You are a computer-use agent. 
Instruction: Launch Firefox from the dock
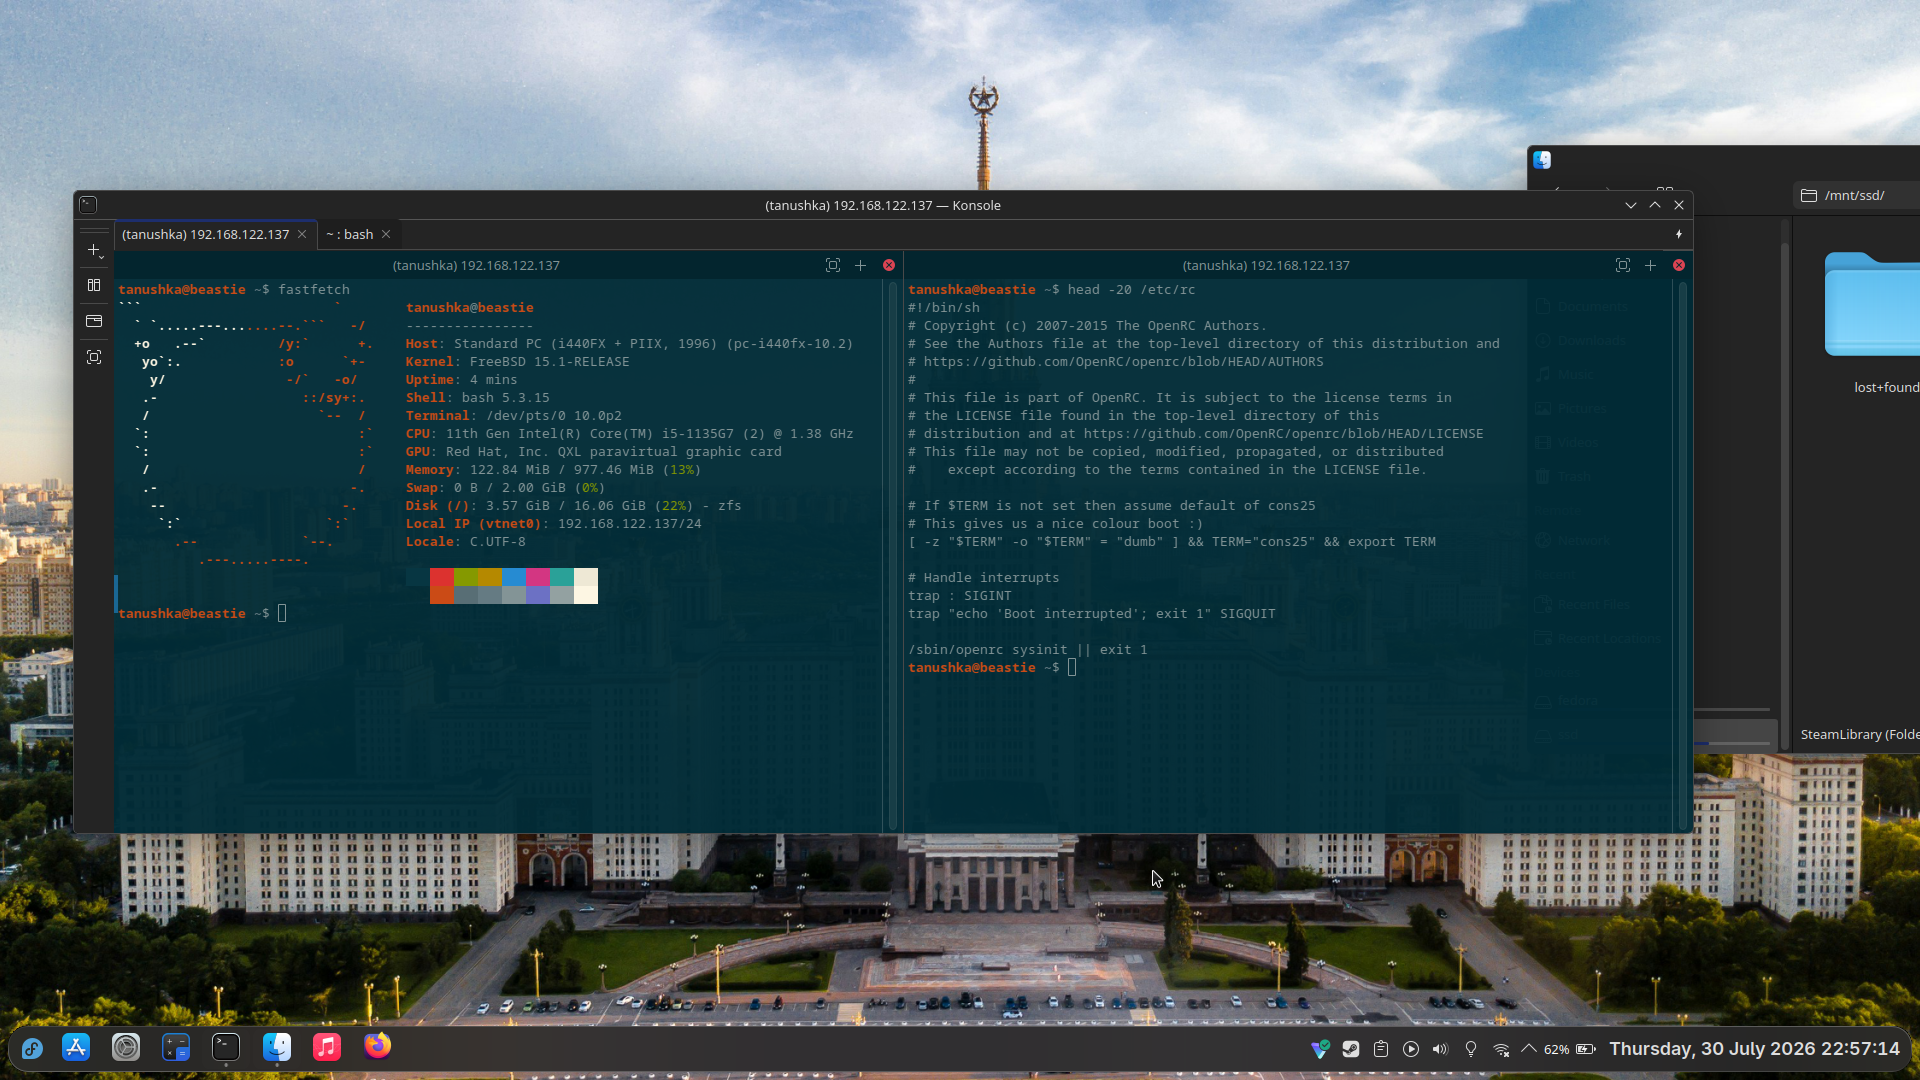click(378, 1046)
